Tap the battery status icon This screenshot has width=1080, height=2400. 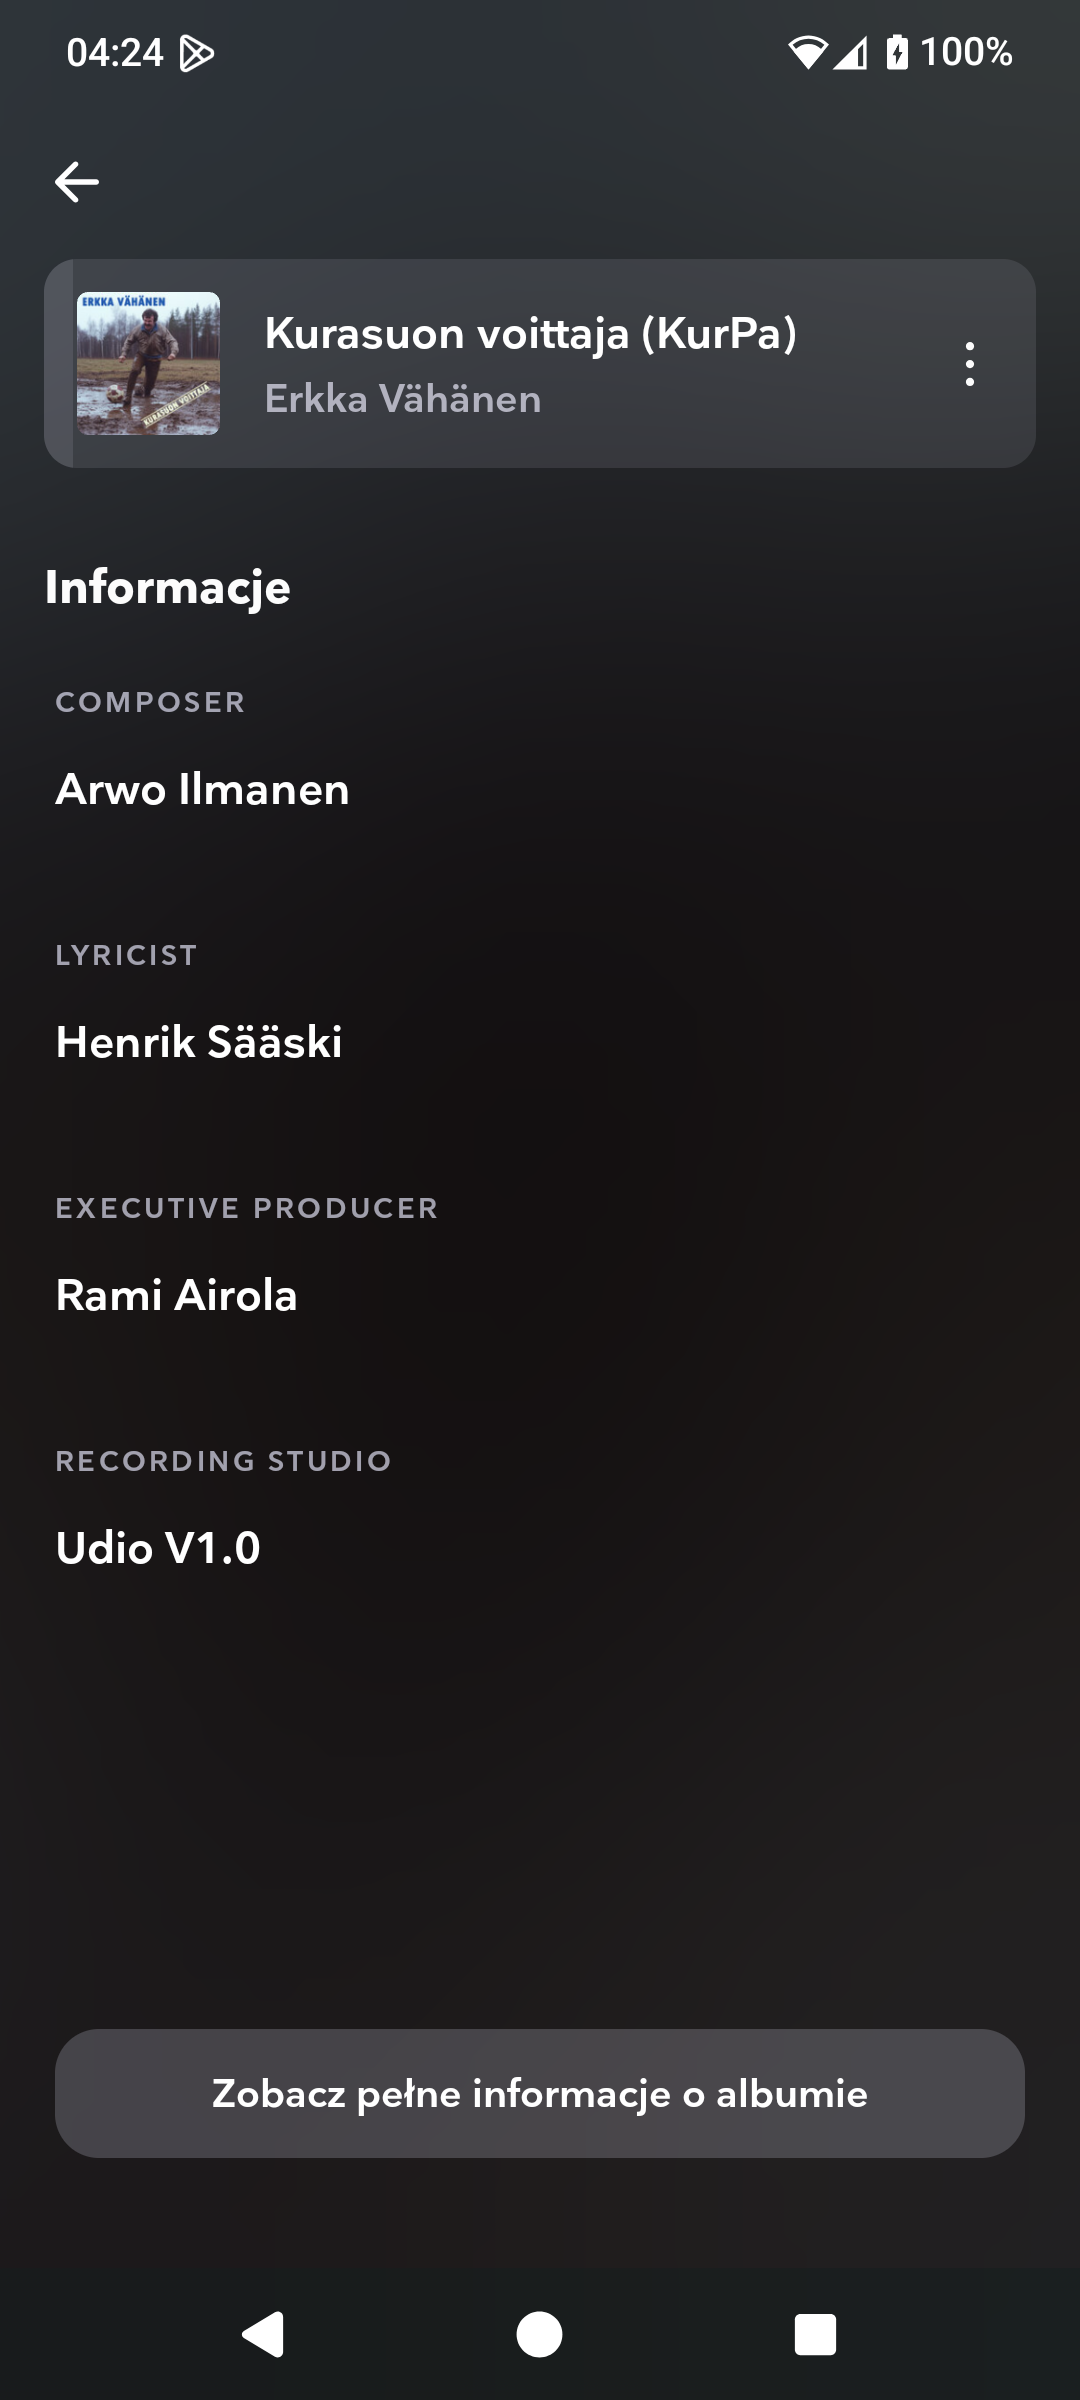tap(897, 53)
